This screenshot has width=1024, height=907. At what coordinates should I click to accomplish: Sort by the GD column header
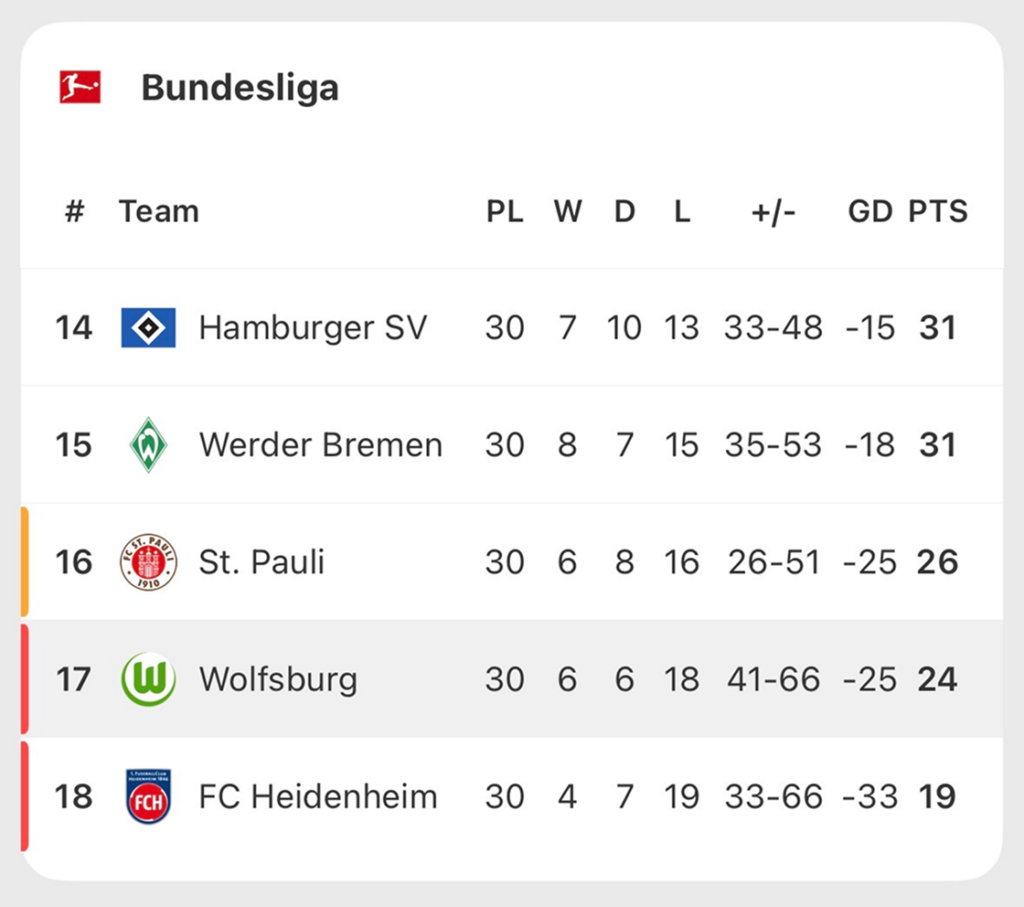click(870, 212)
